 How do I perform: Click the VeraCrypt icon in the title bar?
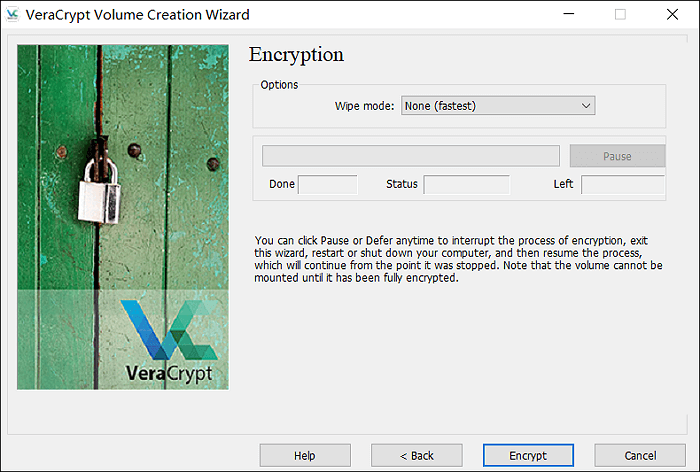(x=13, y=15)
